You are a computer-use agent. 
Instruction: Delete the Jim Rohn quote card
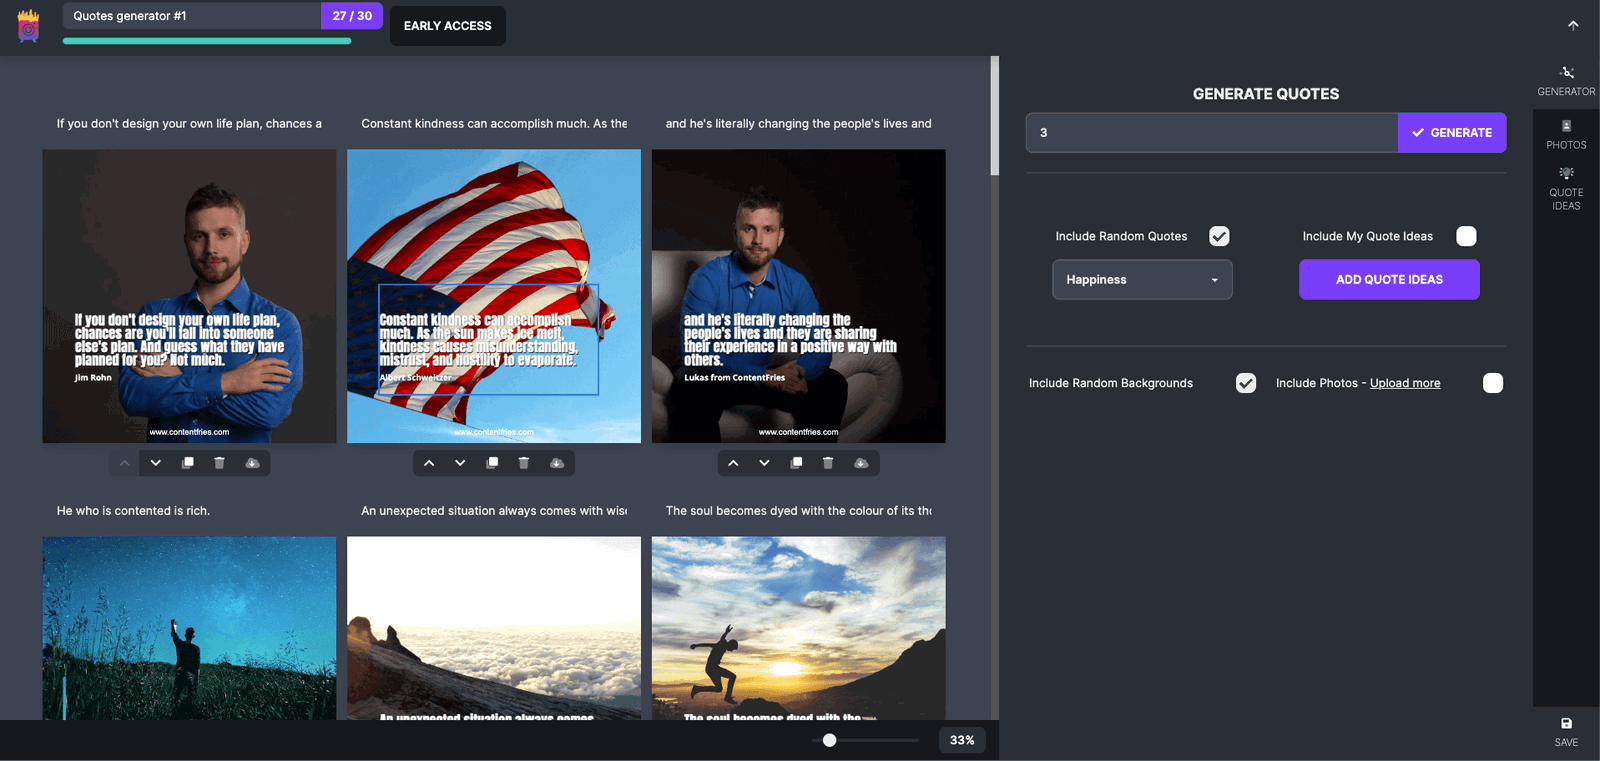pos(219,463)
